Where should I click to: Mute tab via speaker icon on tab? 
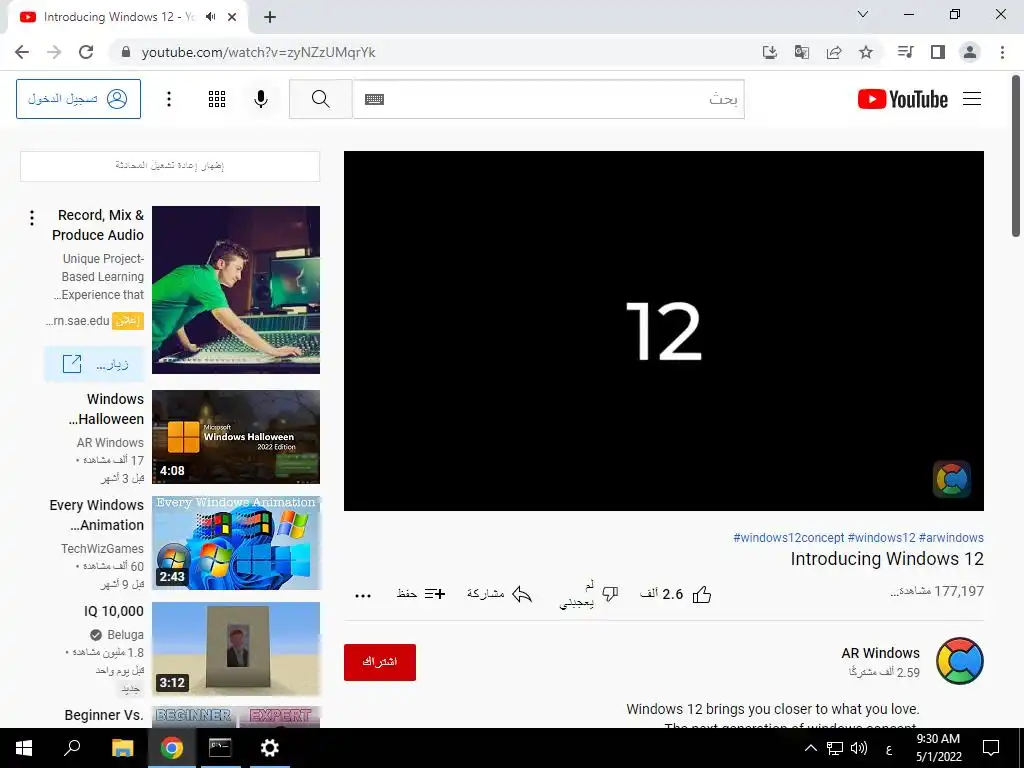point(210,17)
